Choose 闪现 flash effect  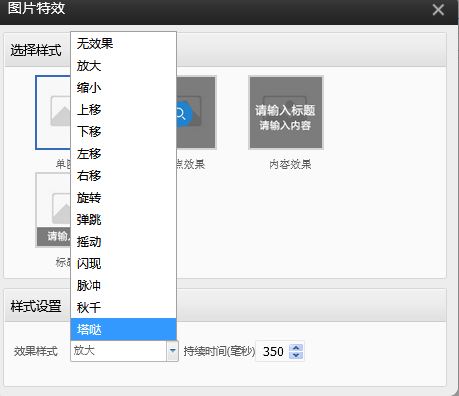123,264
